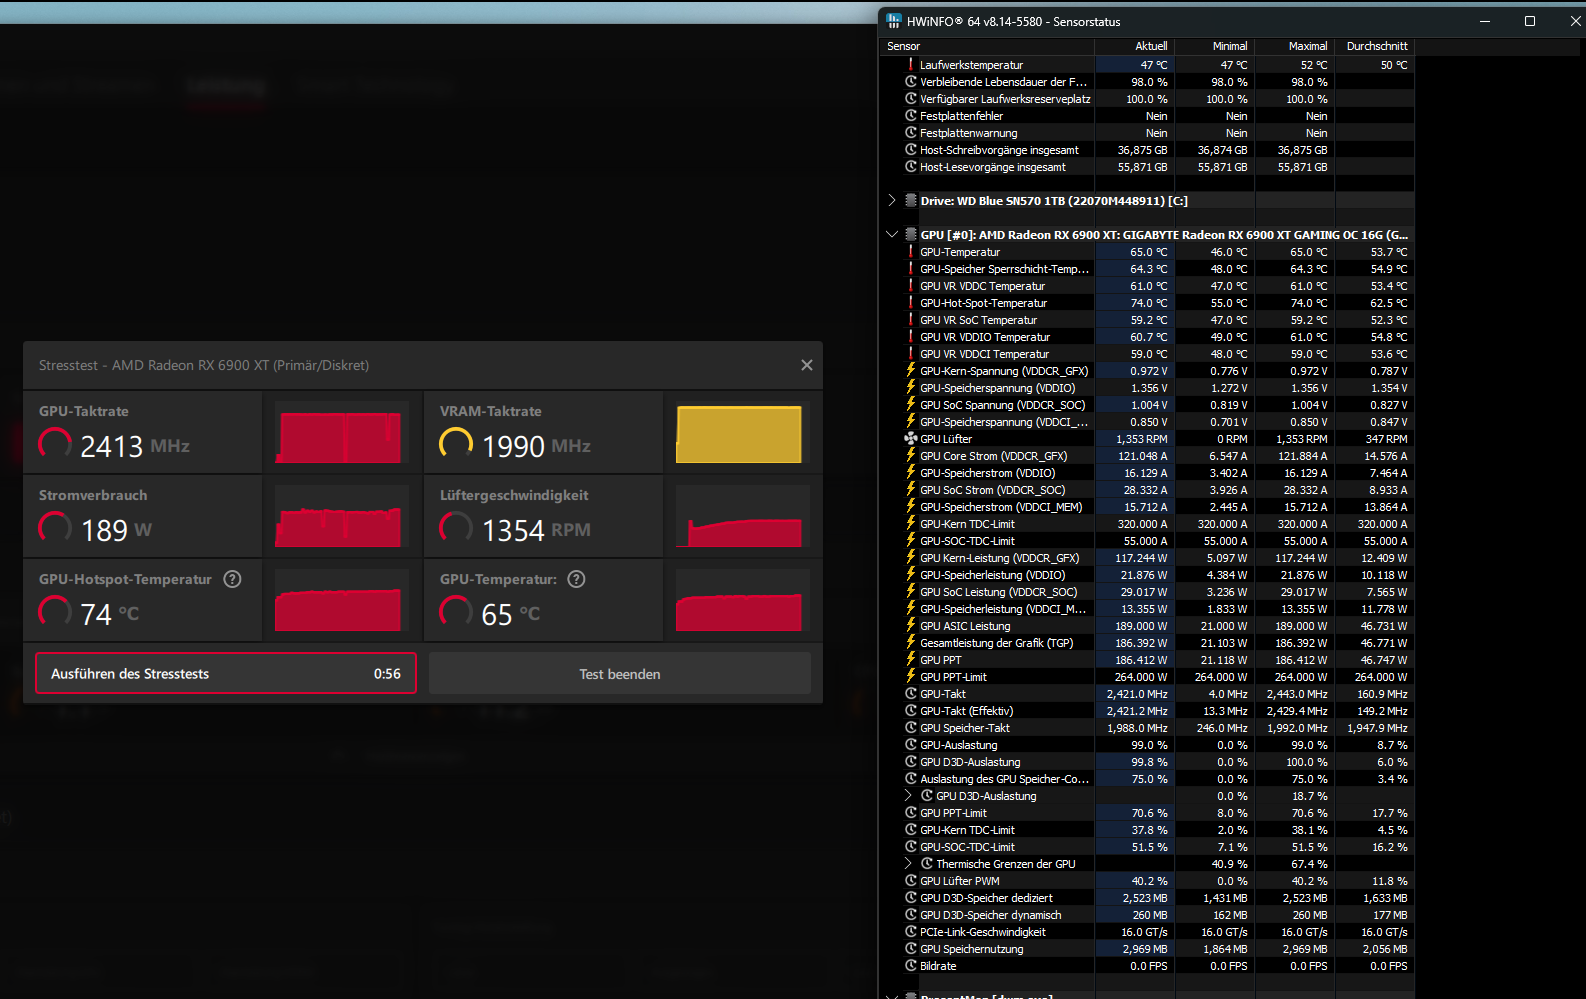This screenshot has width=1586, height=999.
Task: Click the Maximal column header
Action: [1295, 46]
